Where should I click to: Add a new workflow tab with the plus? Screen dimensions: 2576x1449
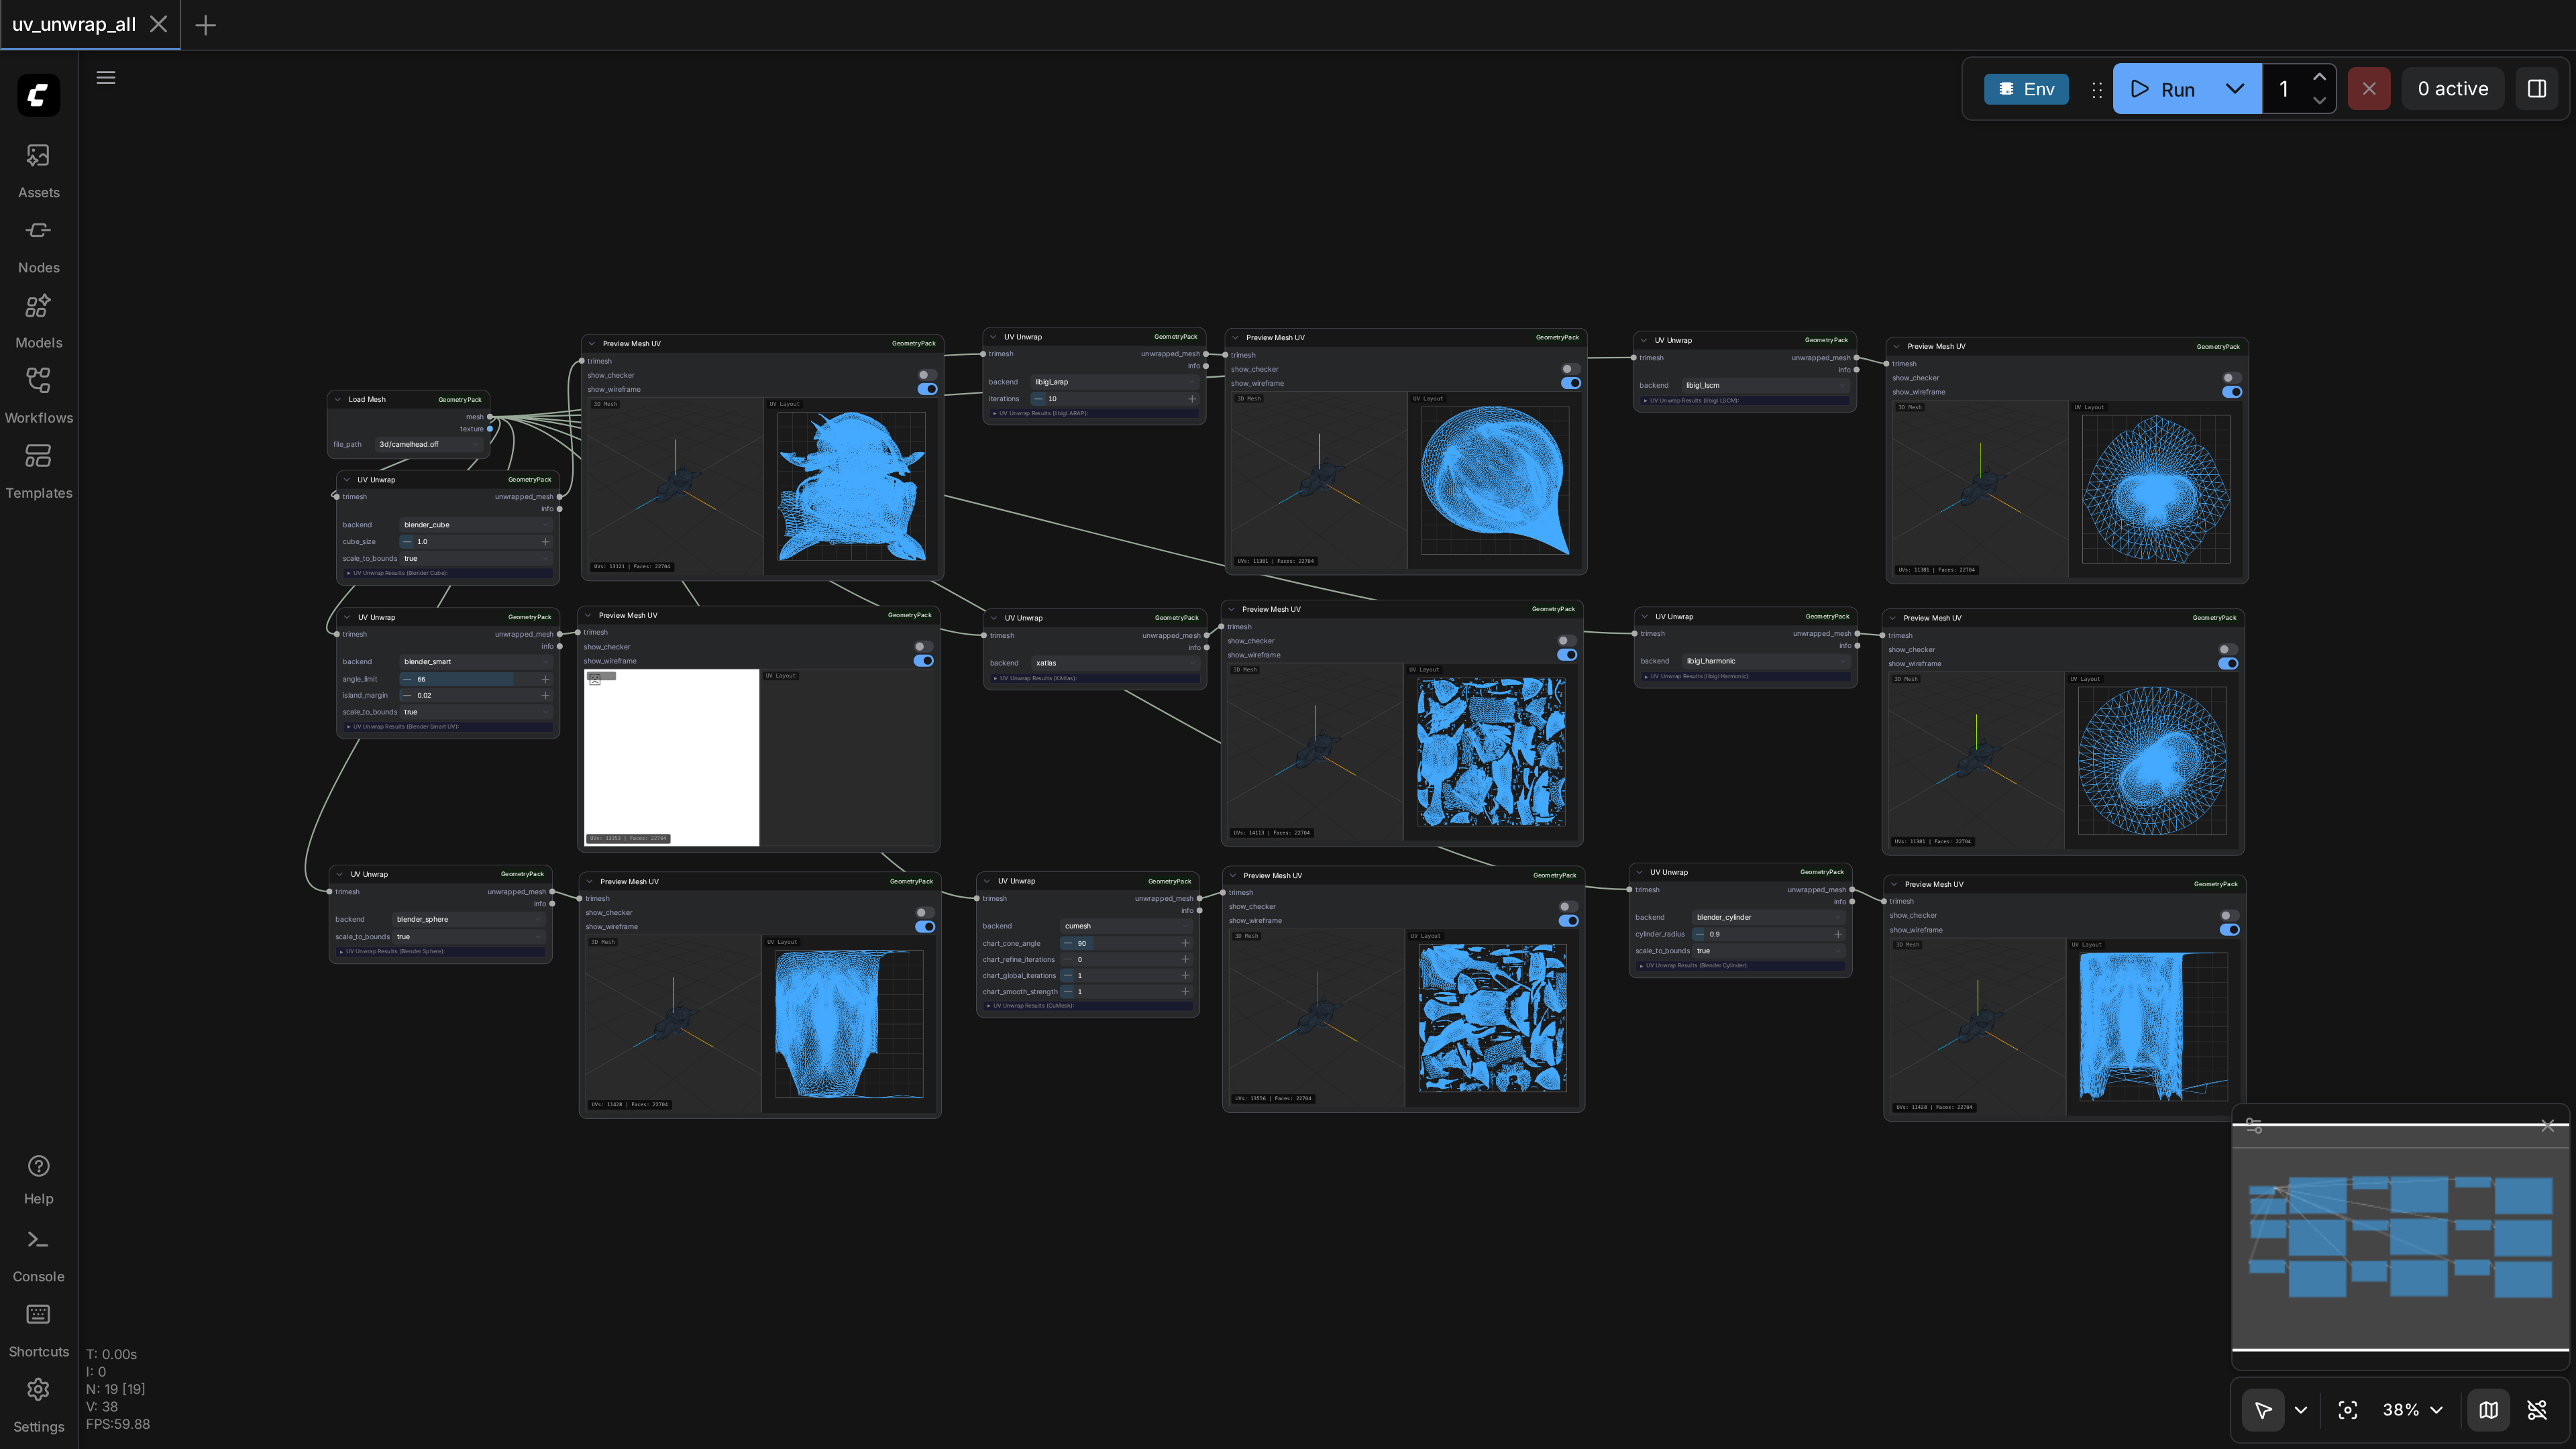pos(205,25)
